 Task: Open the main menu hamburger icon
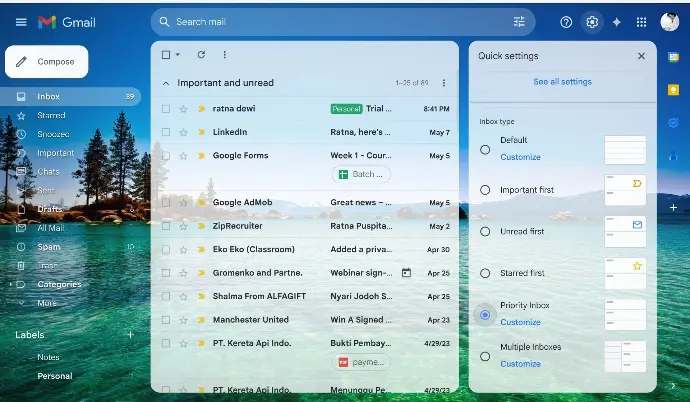tap(21, 22)
